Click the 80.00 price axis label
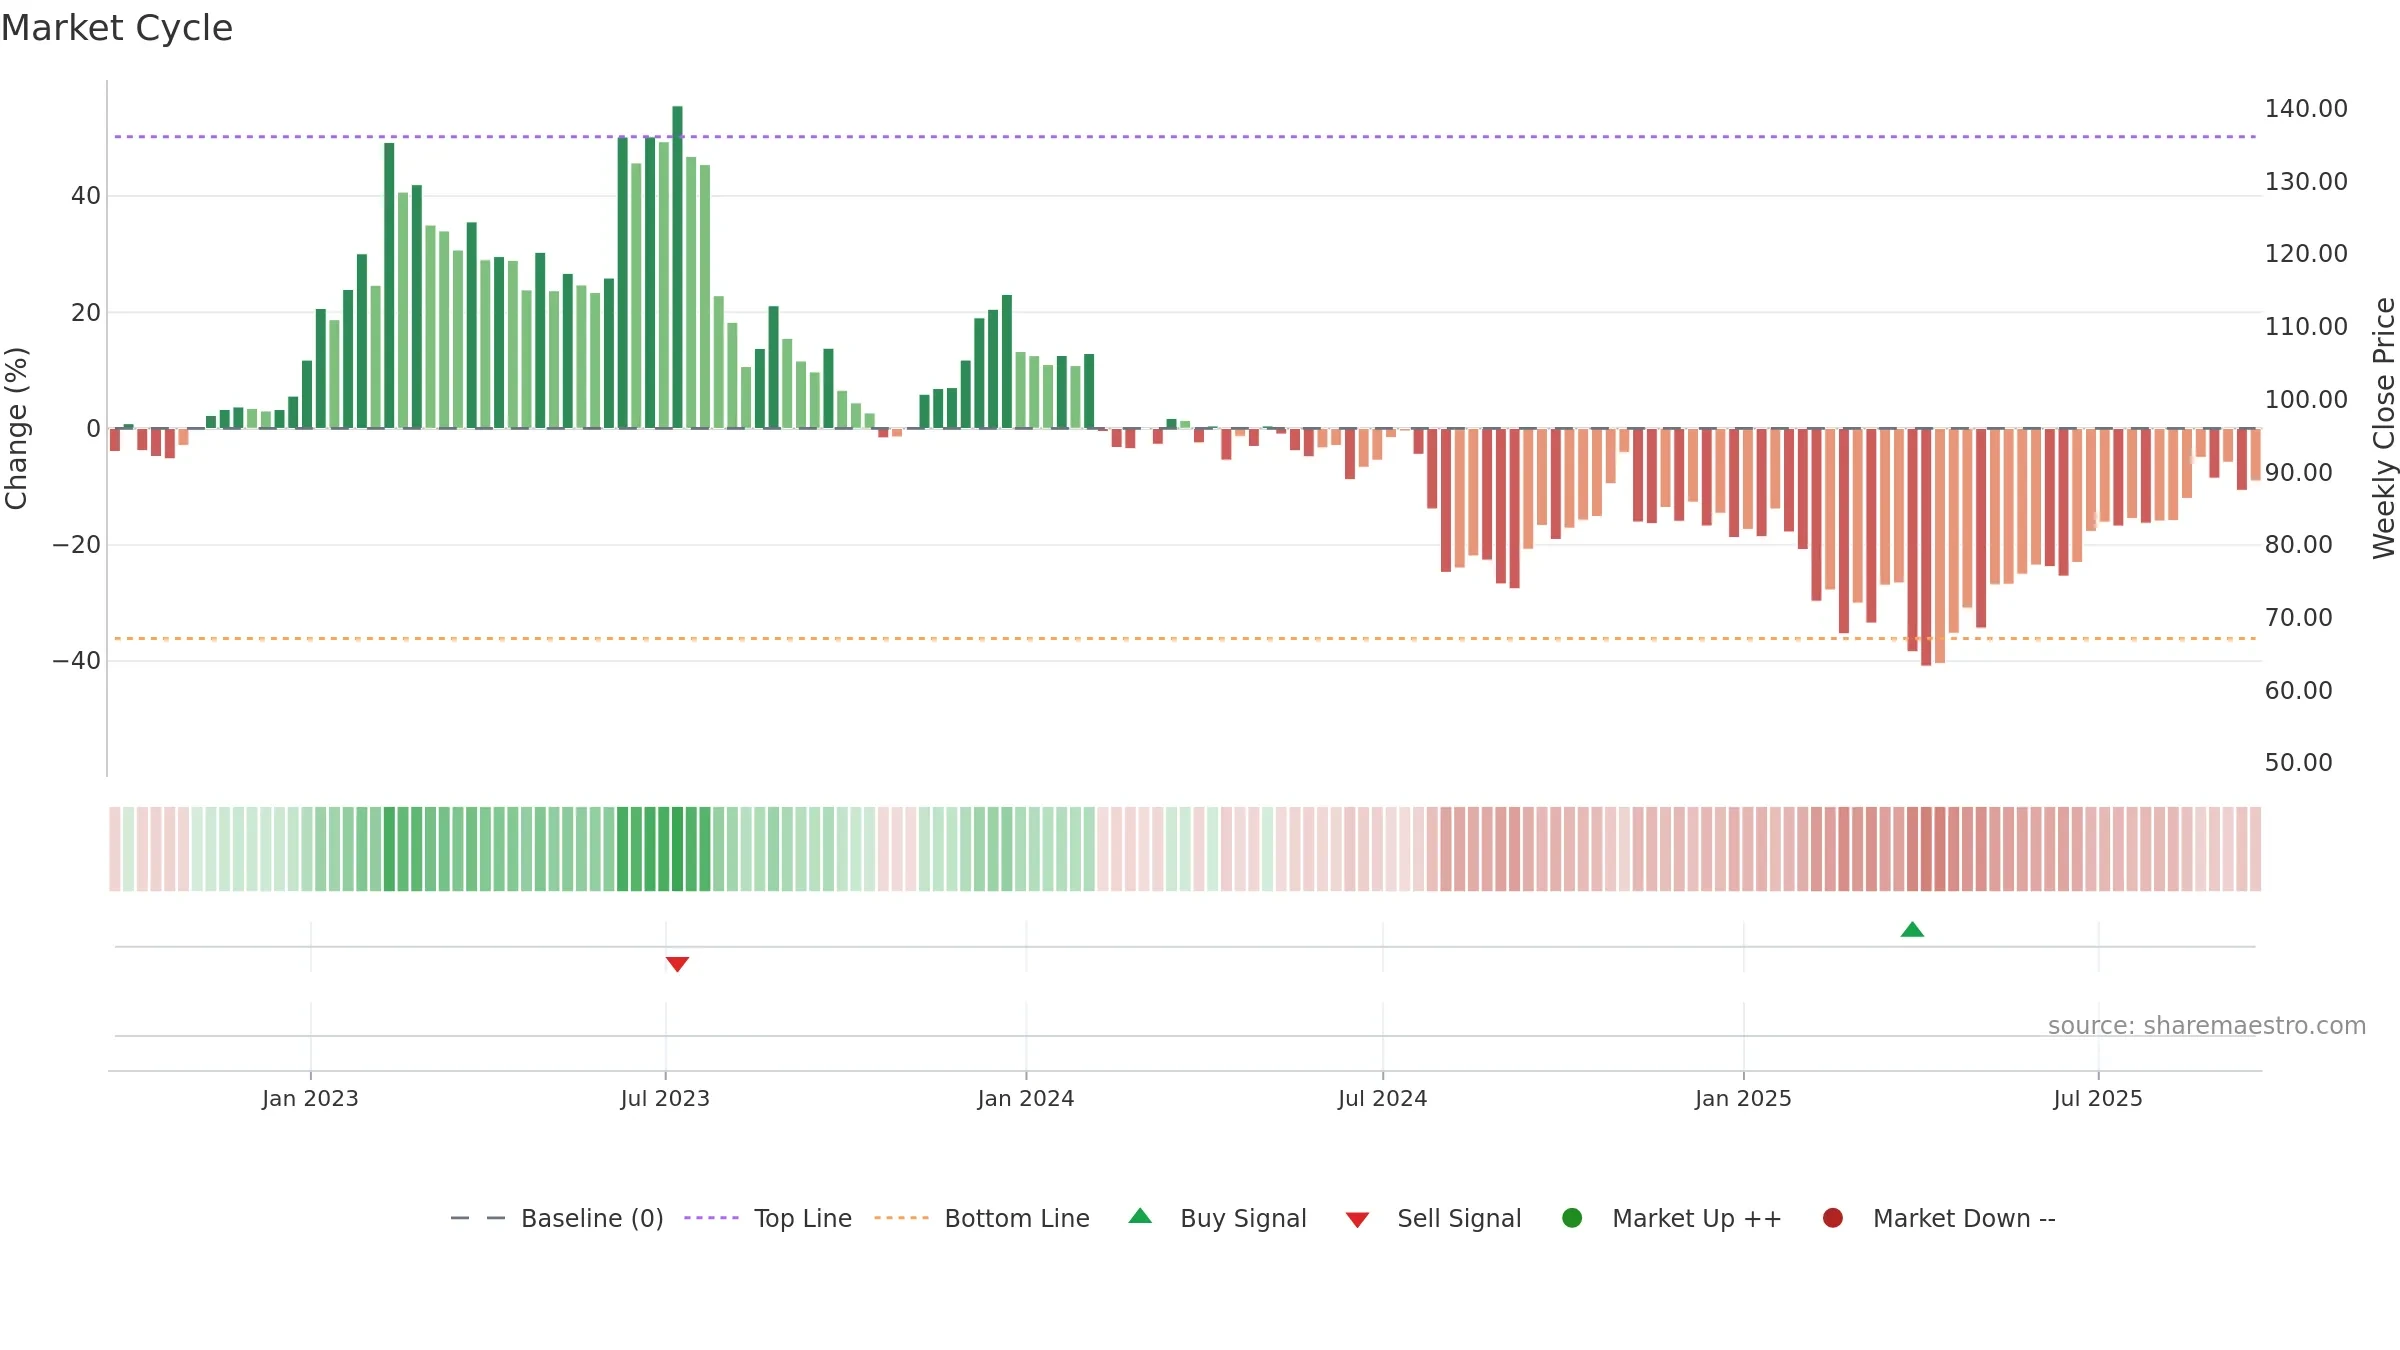Image resolution: width=2400 pixels, height=1350 pixels. tap(2298, 544)
